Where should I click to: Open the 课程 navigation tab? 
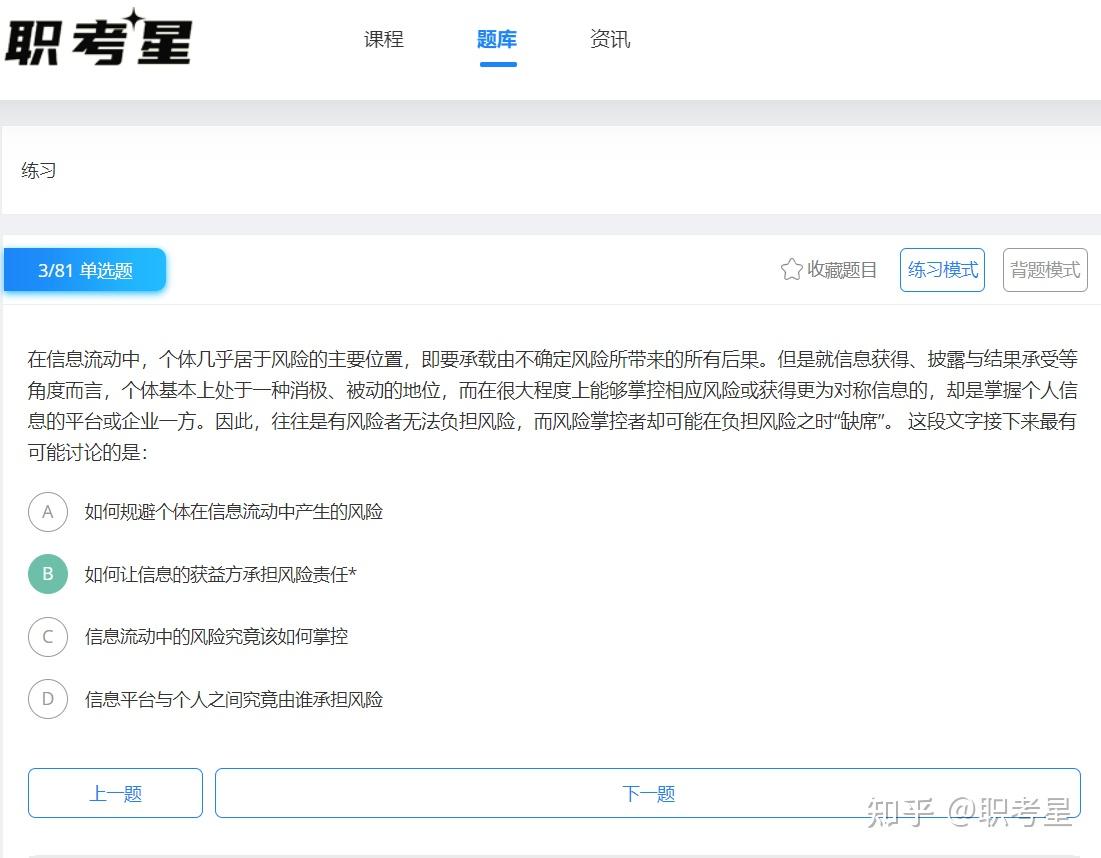click(383, 39)
